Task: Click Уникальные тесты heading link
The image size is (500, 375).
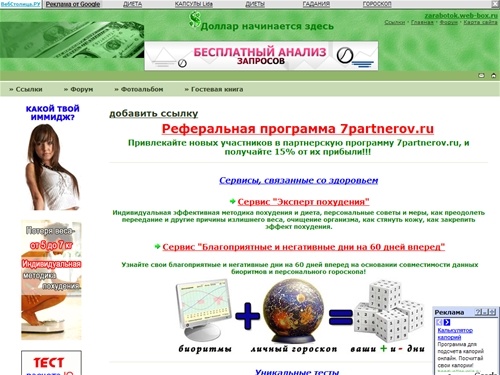Action: coord(297,372)
